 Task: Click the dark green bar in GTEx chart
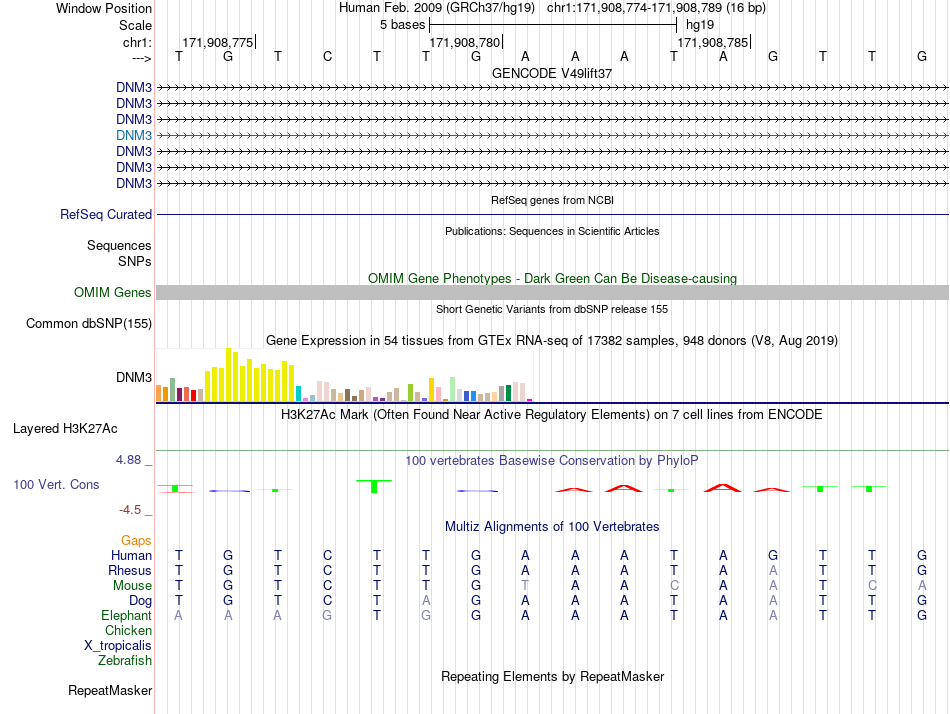tap(508, 393)
